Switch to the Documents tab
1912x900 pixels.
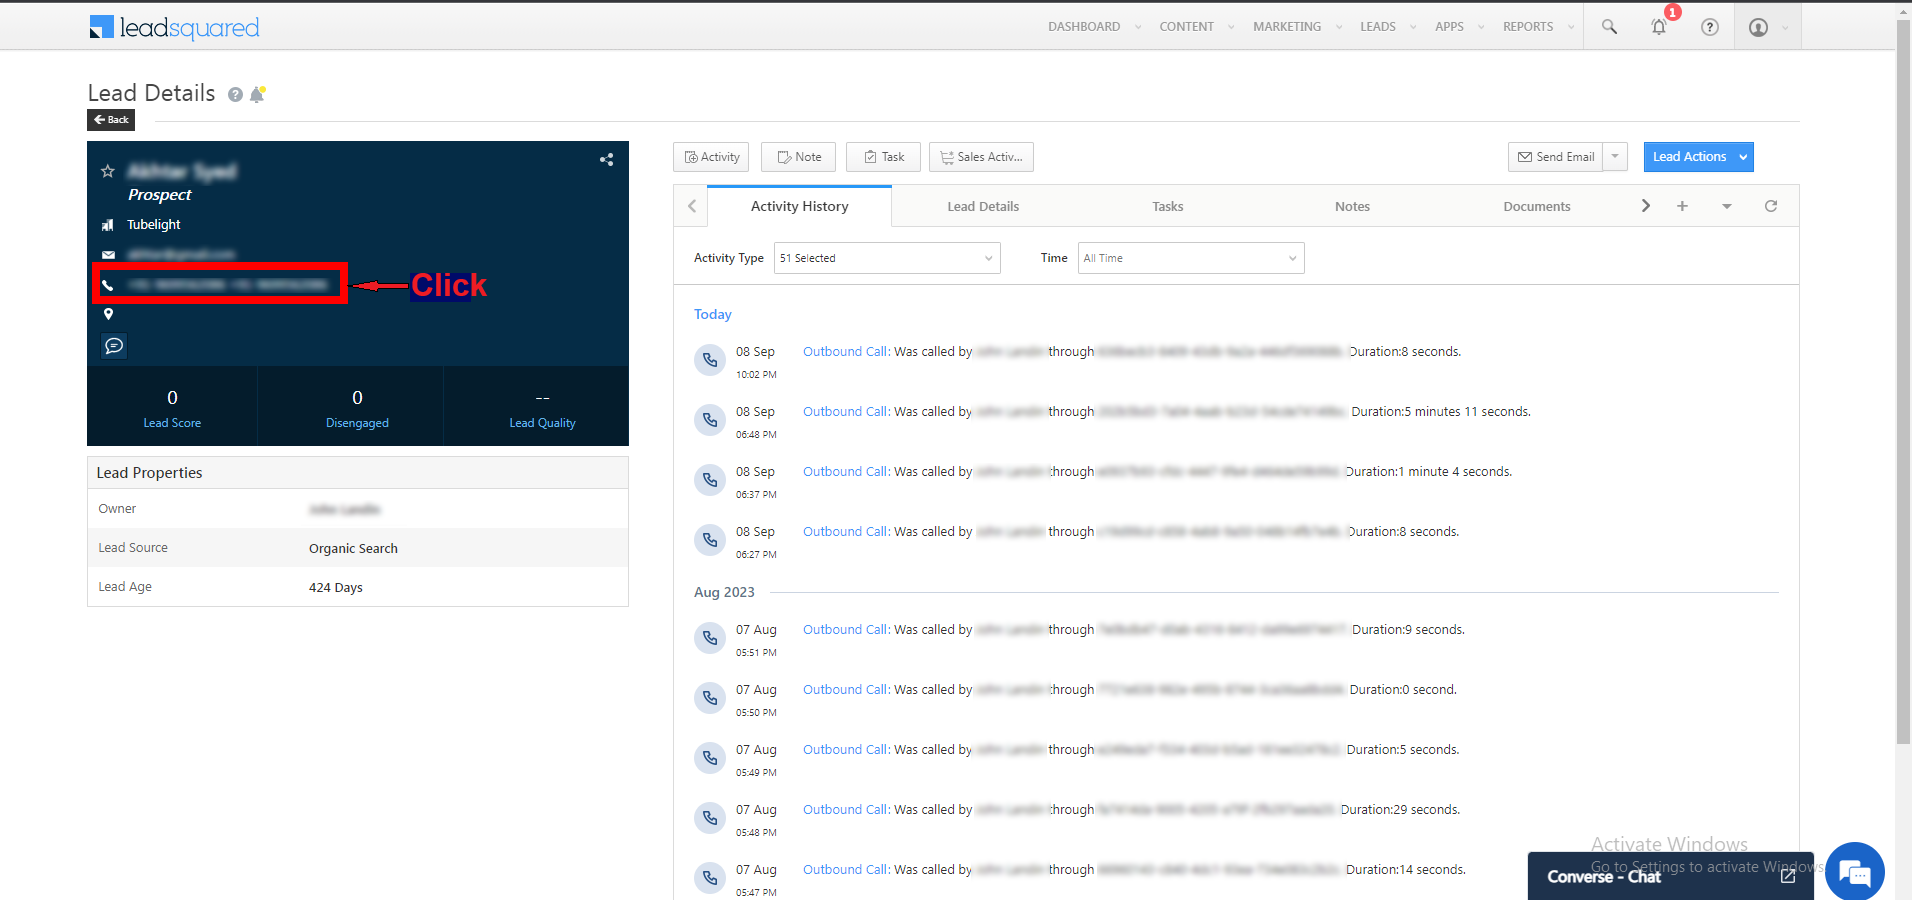[x=1536, y=207]
